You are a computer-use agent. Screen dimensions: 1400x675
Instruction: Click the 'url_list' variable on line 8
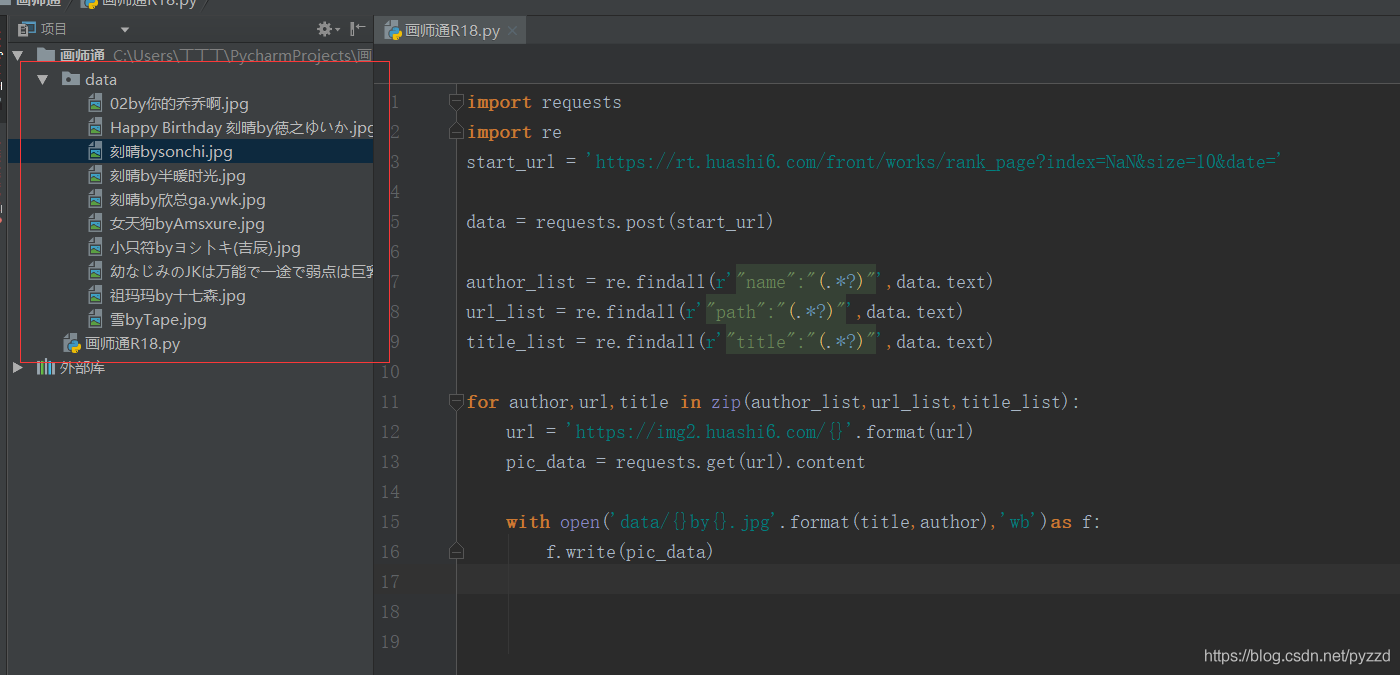coord(505,312)
